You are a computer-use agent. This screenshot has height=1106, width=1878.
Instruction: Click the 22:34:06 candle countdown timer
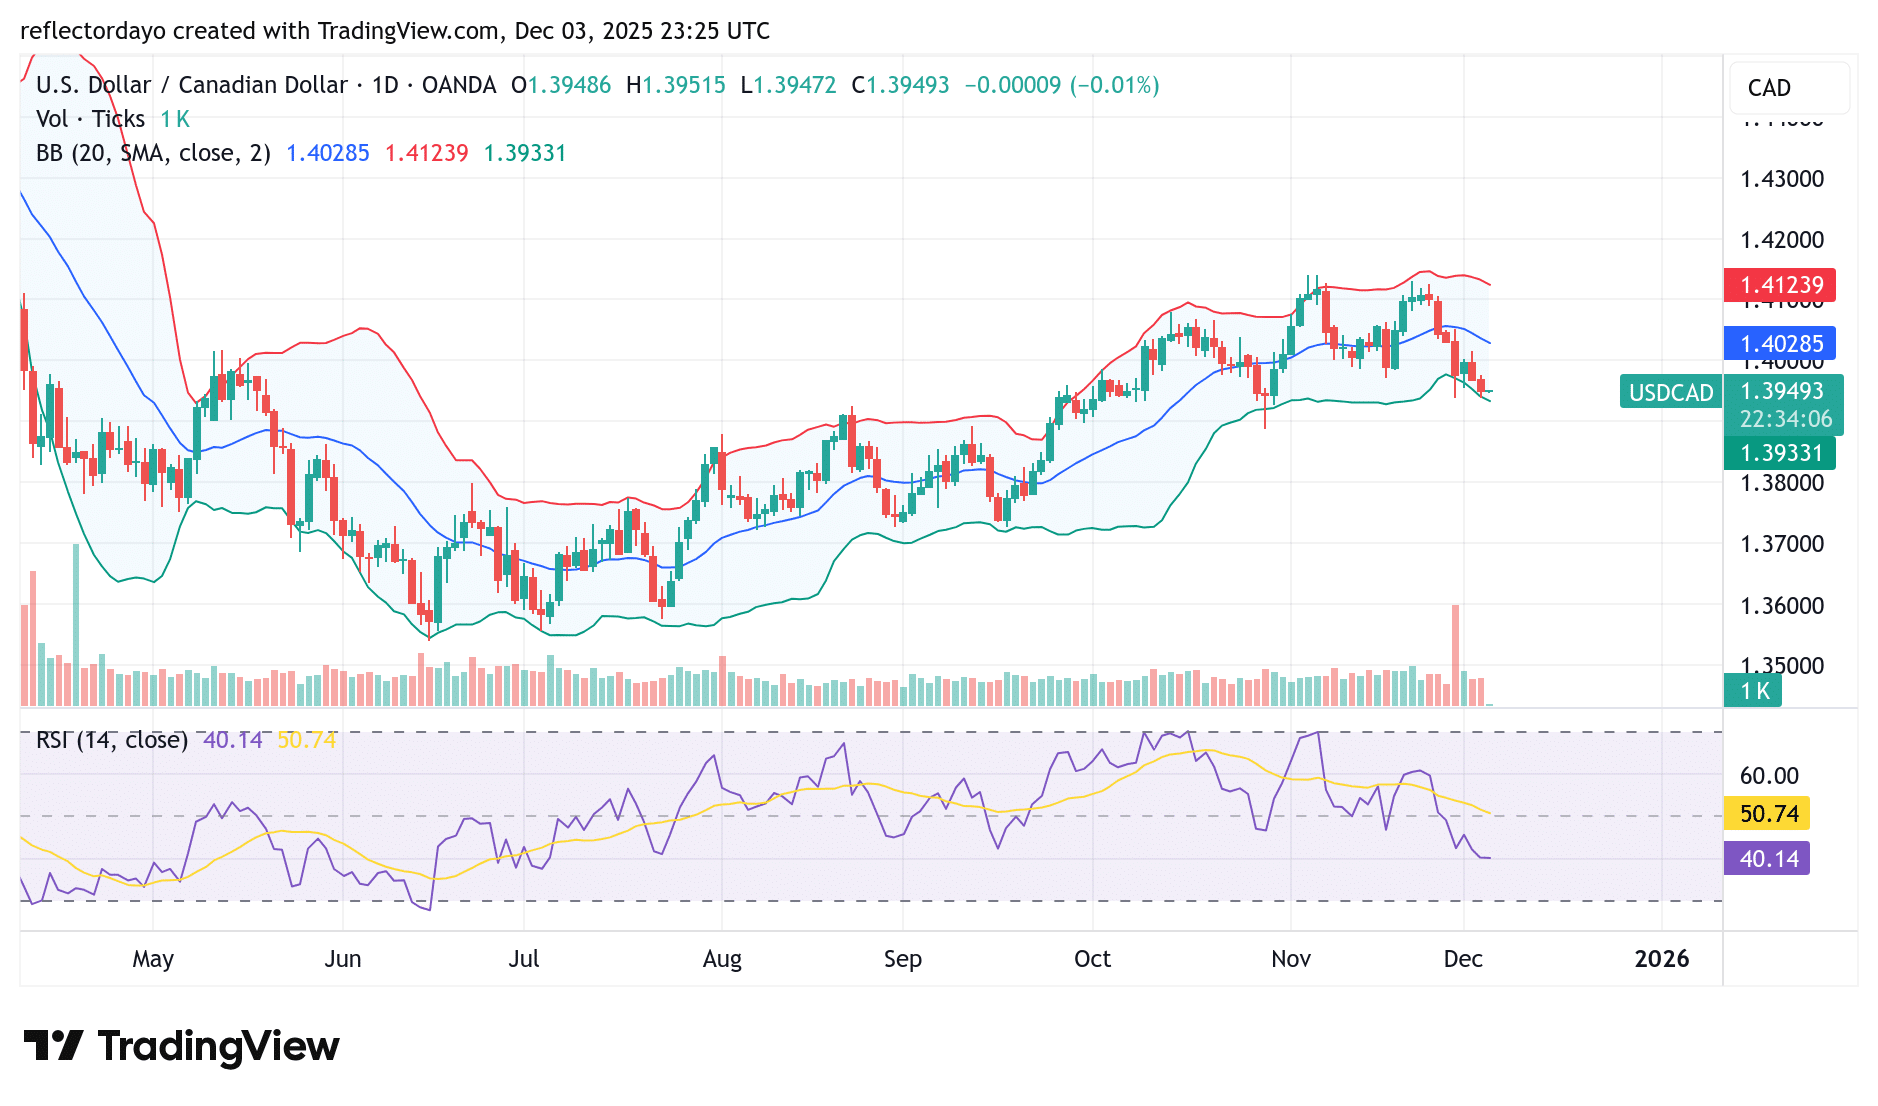pos(1788,420)
